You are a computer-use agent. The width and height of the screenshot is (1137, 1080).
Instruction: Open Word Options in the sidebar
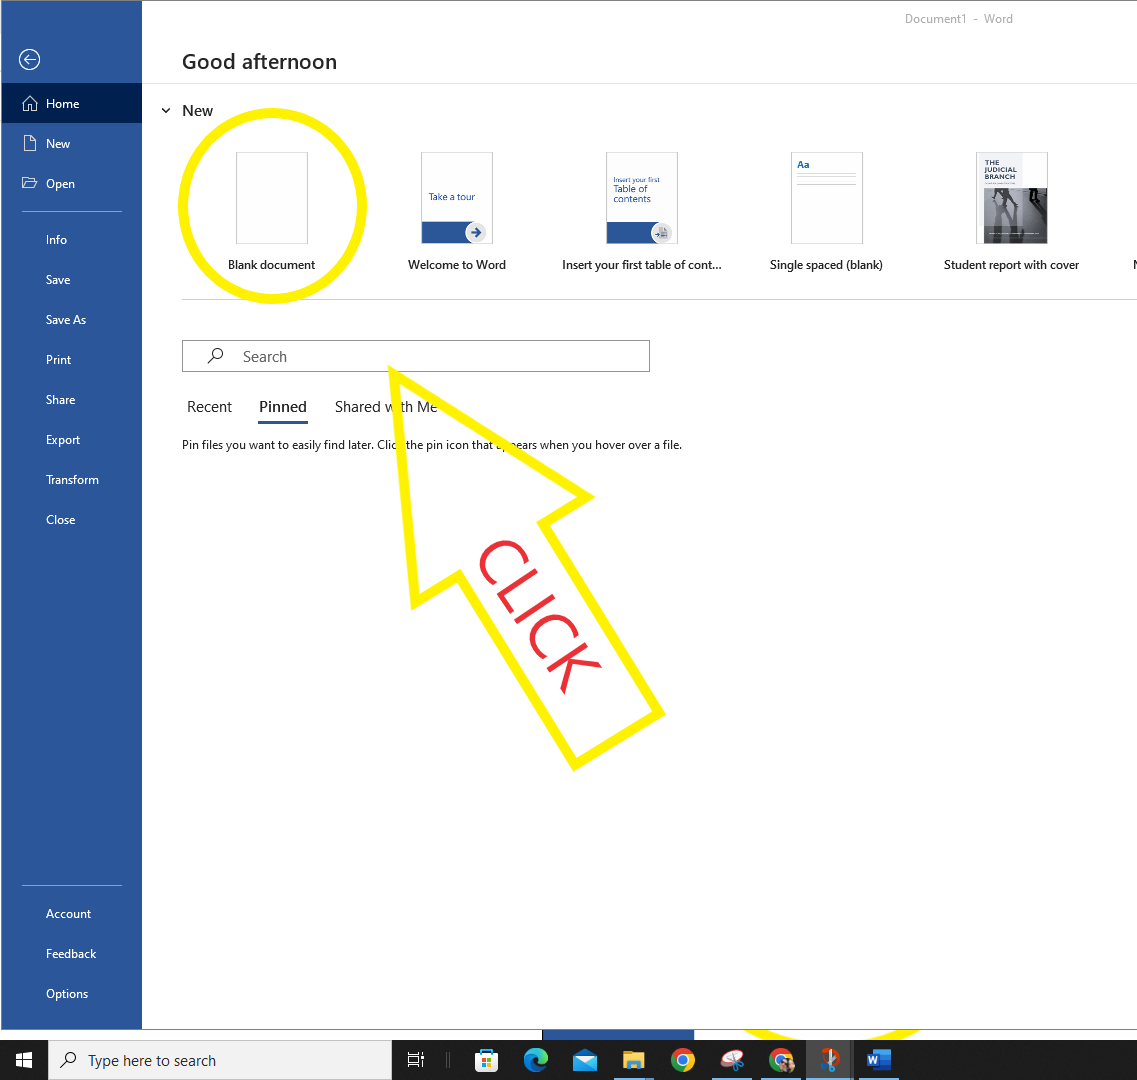[67, 994]
